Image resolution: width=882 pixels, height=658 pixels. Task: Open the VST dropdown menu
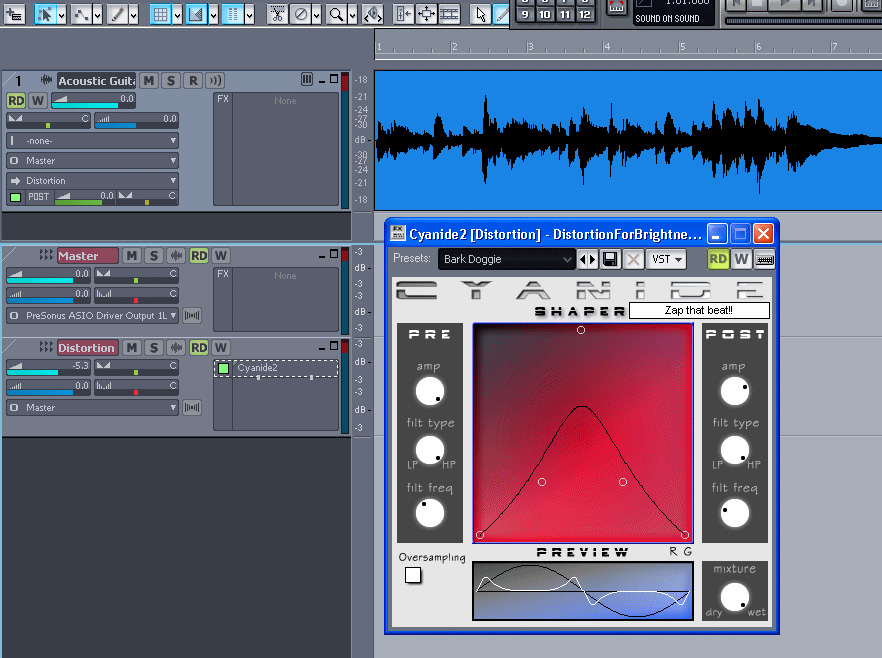[x=667, y=260]
